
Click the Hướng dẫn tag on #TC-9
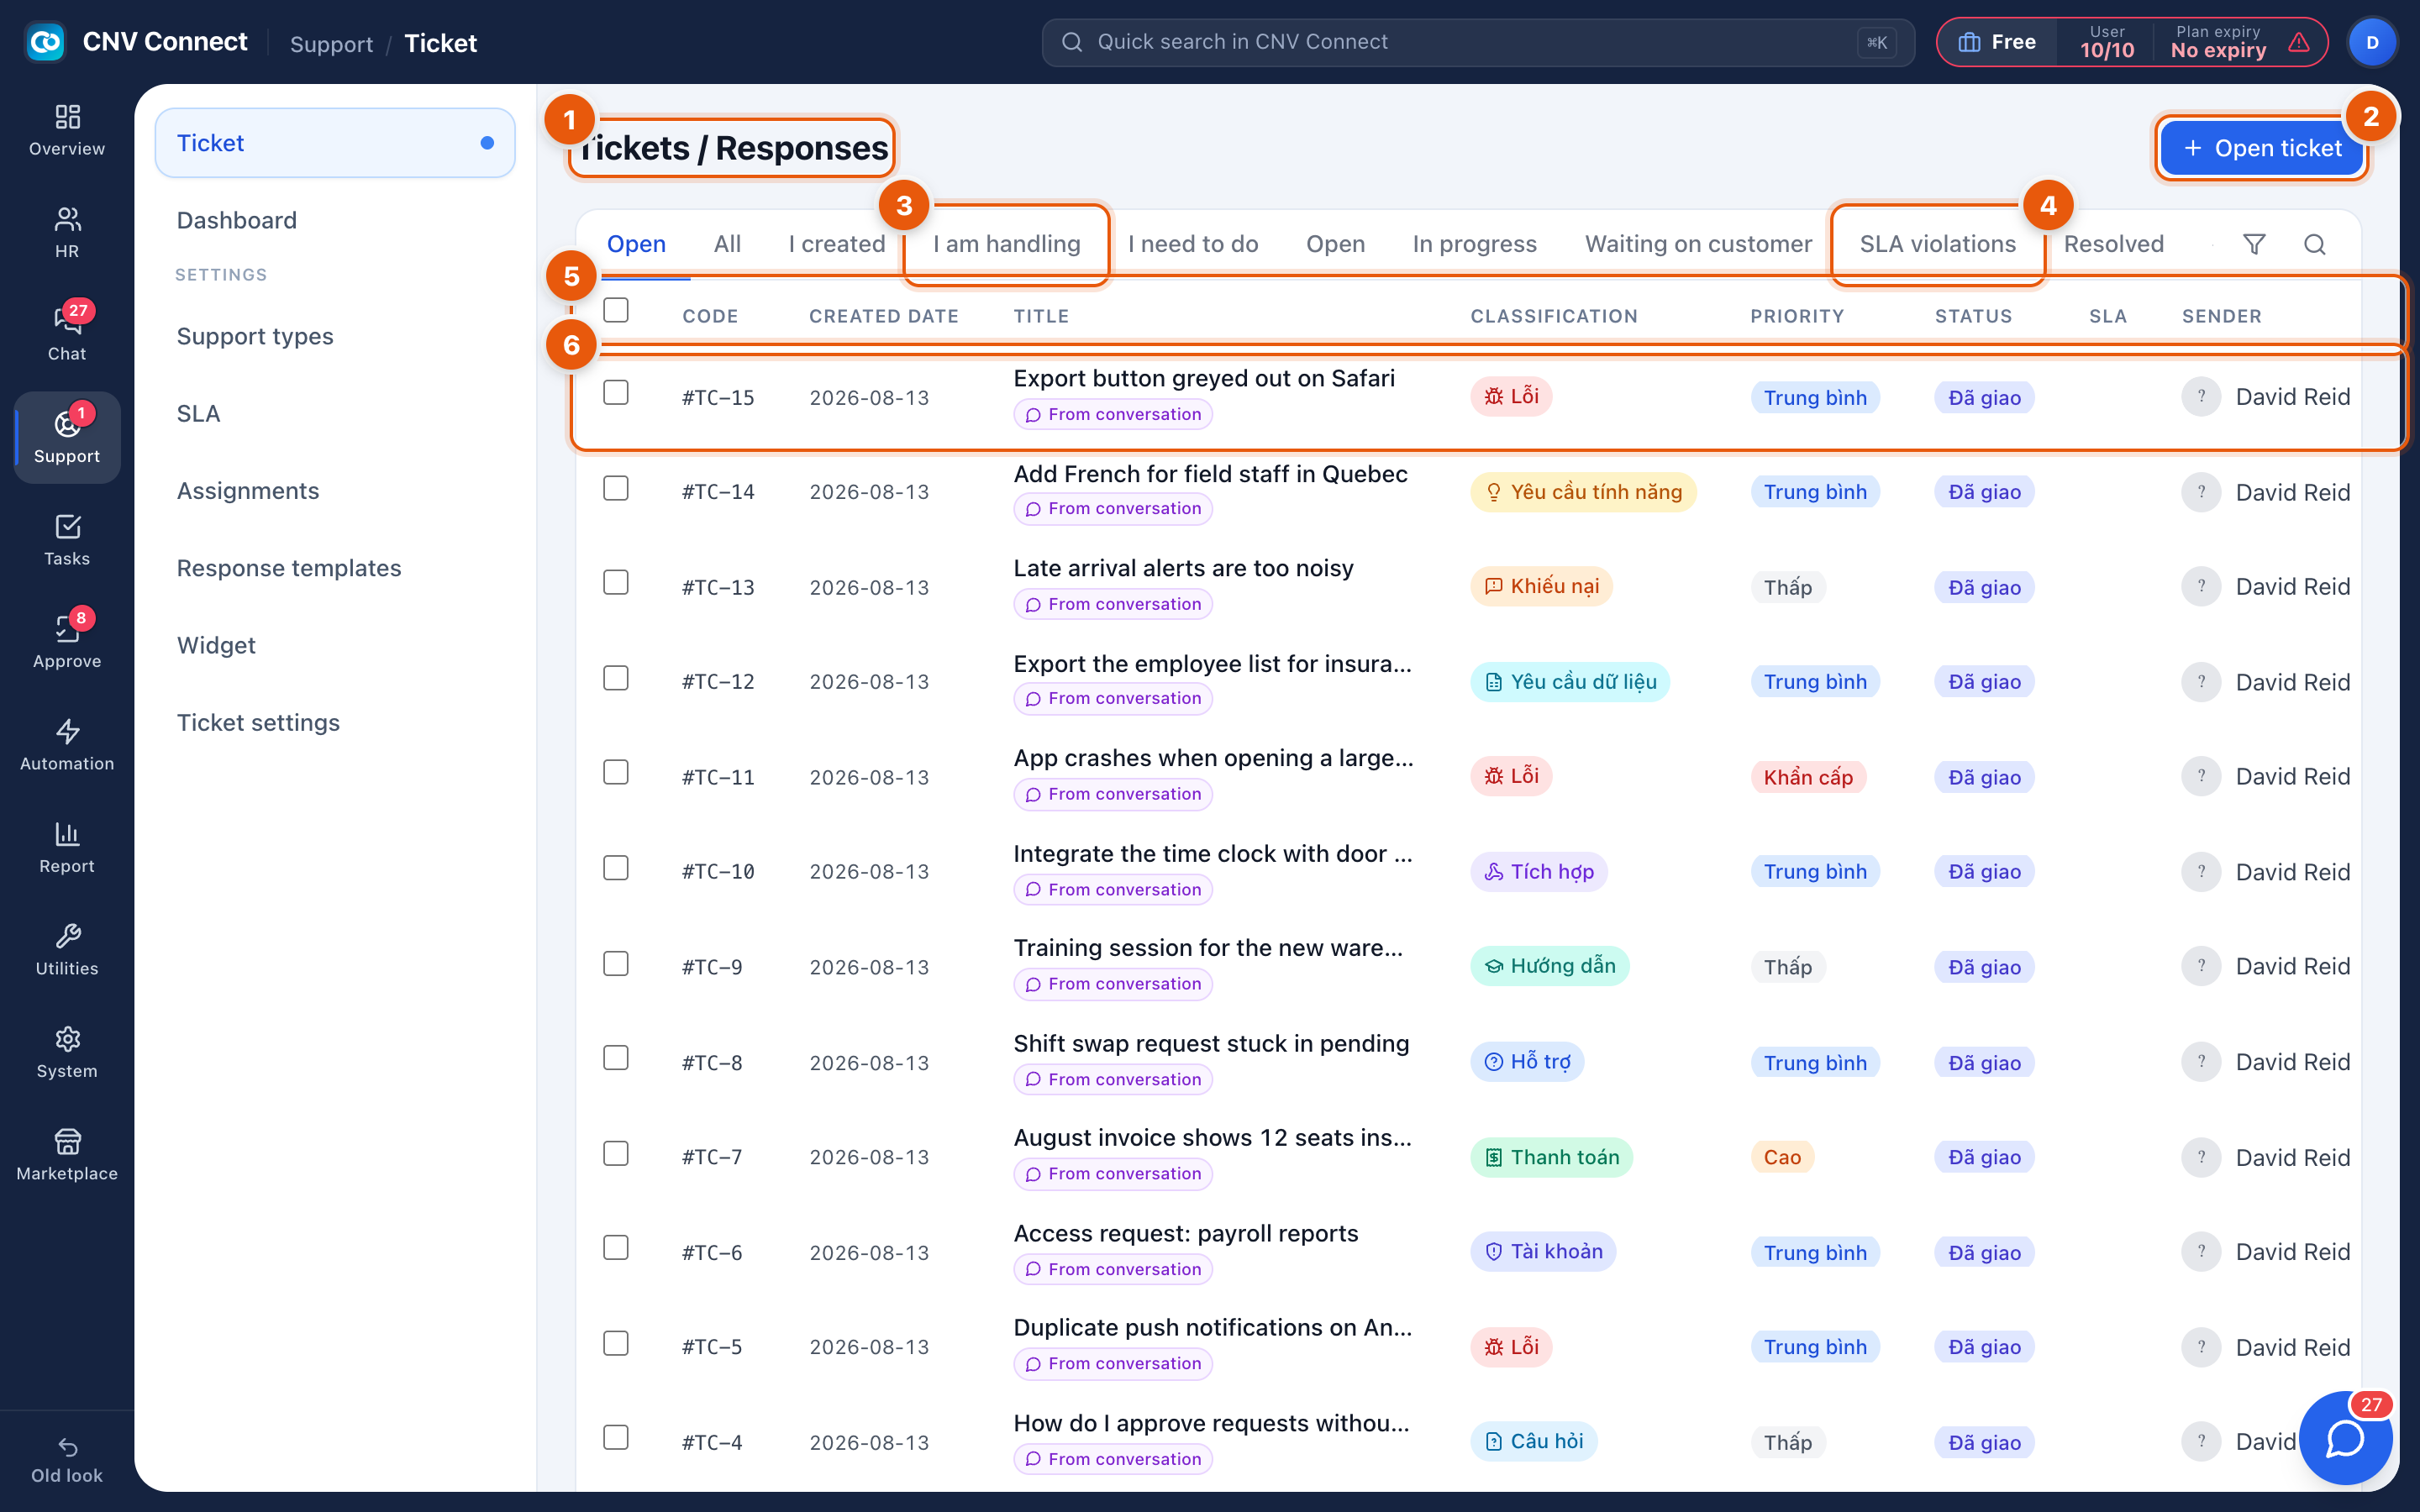pos(1549,966)
